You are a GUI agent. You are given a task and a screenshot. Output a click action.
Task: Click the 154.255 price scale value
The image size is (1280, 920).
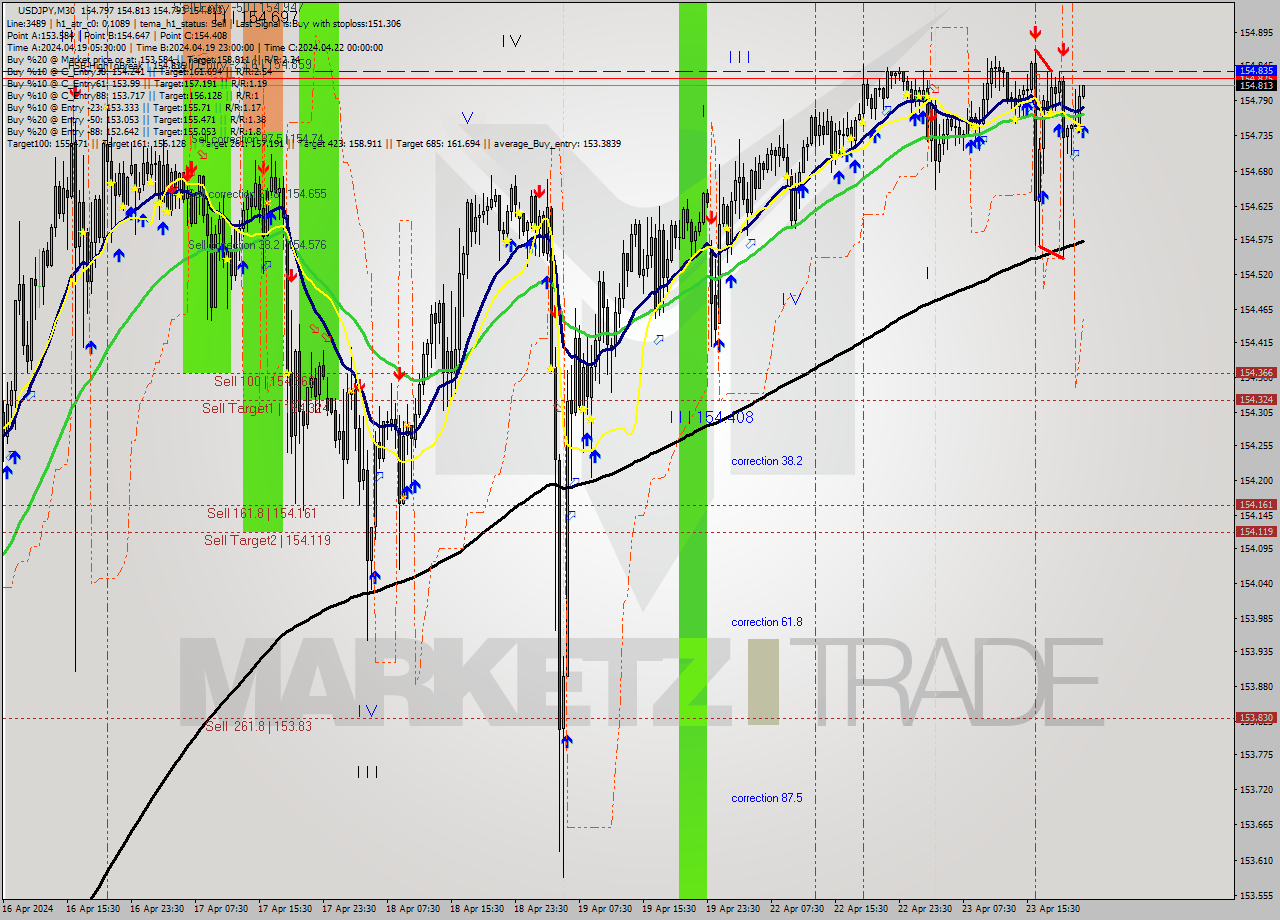click(1256, 446)
